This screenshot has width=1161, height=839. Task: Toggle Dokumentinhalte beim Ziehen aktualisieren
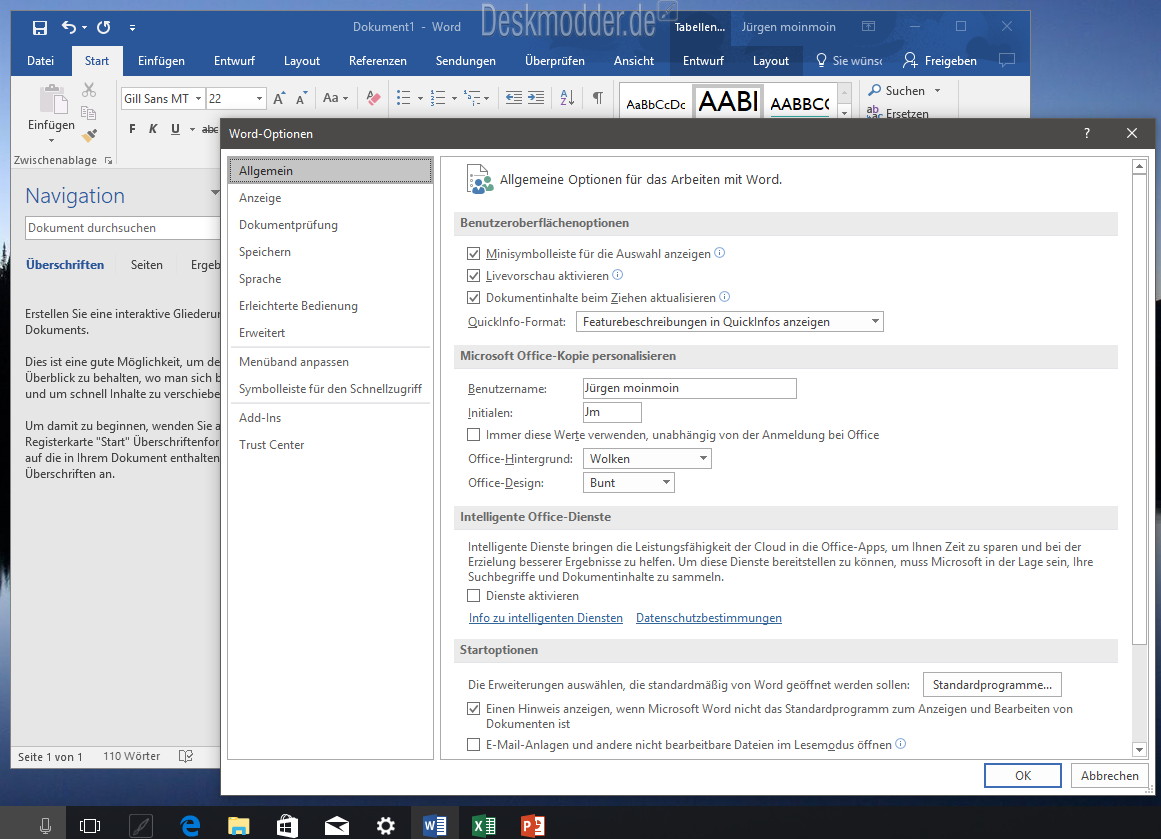click(474, 298)
